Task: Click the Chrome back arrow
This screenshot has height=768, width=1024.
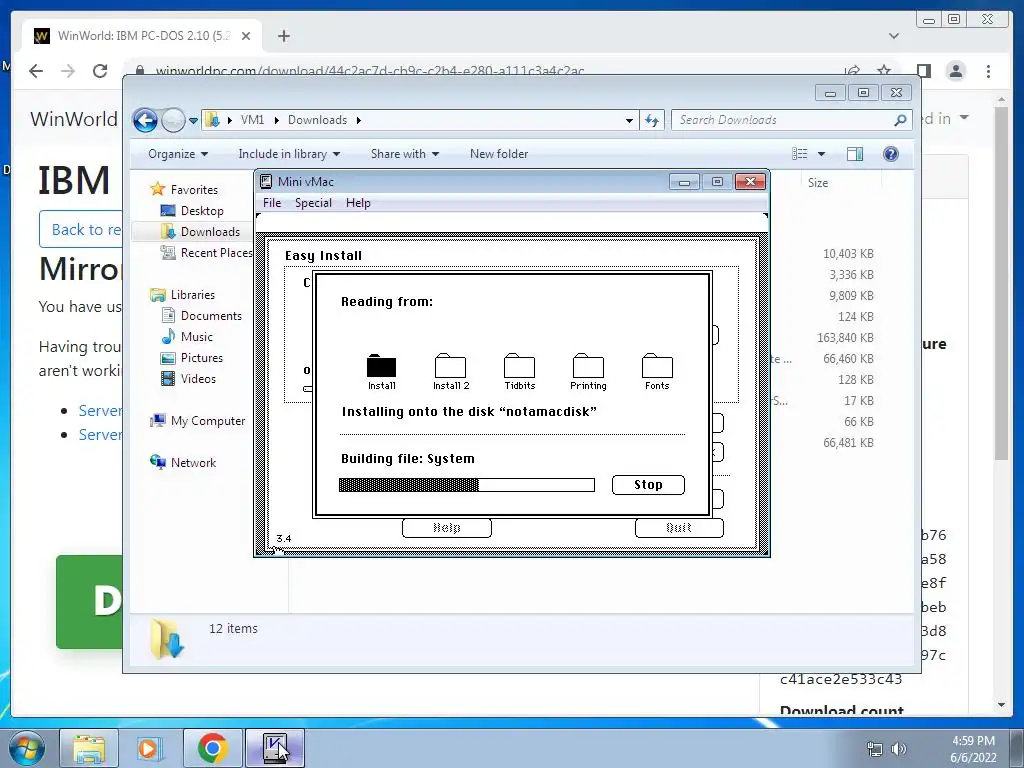Action: (x=36, y=71)
